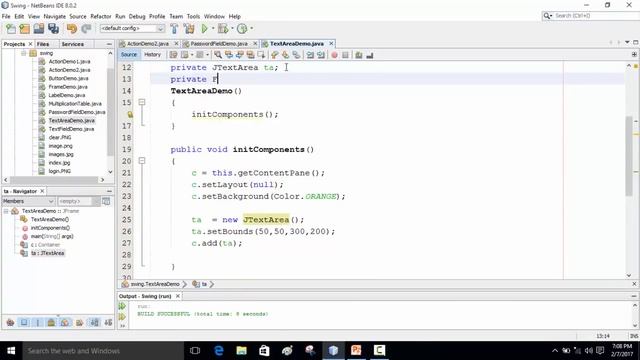Open Edge browser from the taskbar
Screen dimensions: 640x360
pyautogui.click(x=219, y=351)
